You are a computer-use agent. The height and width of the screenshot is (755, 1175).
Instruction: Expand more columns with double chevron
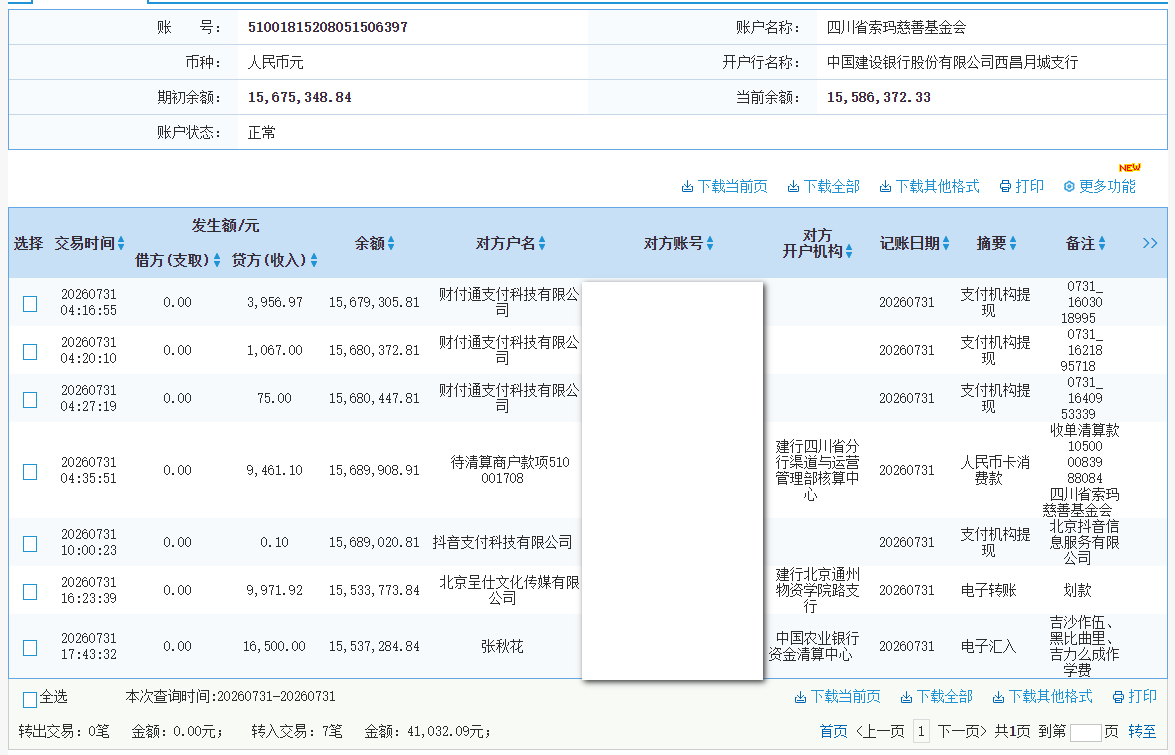click(x=1150, y=243)
